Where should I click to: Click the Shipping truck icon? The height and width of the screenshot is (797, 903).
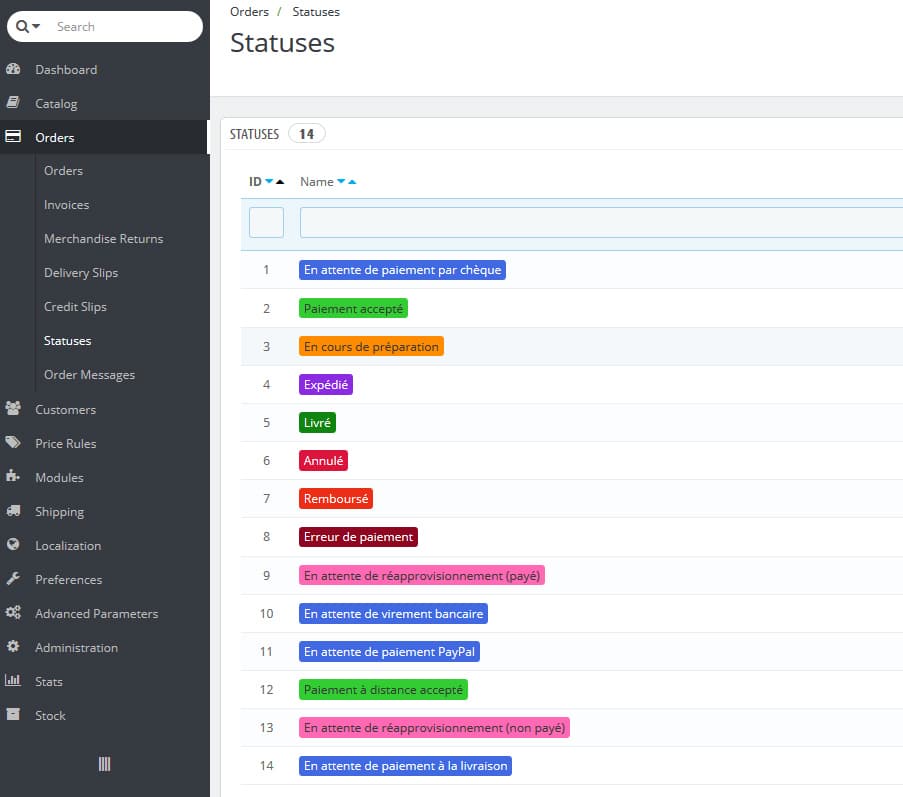click(x=13, y=512)
